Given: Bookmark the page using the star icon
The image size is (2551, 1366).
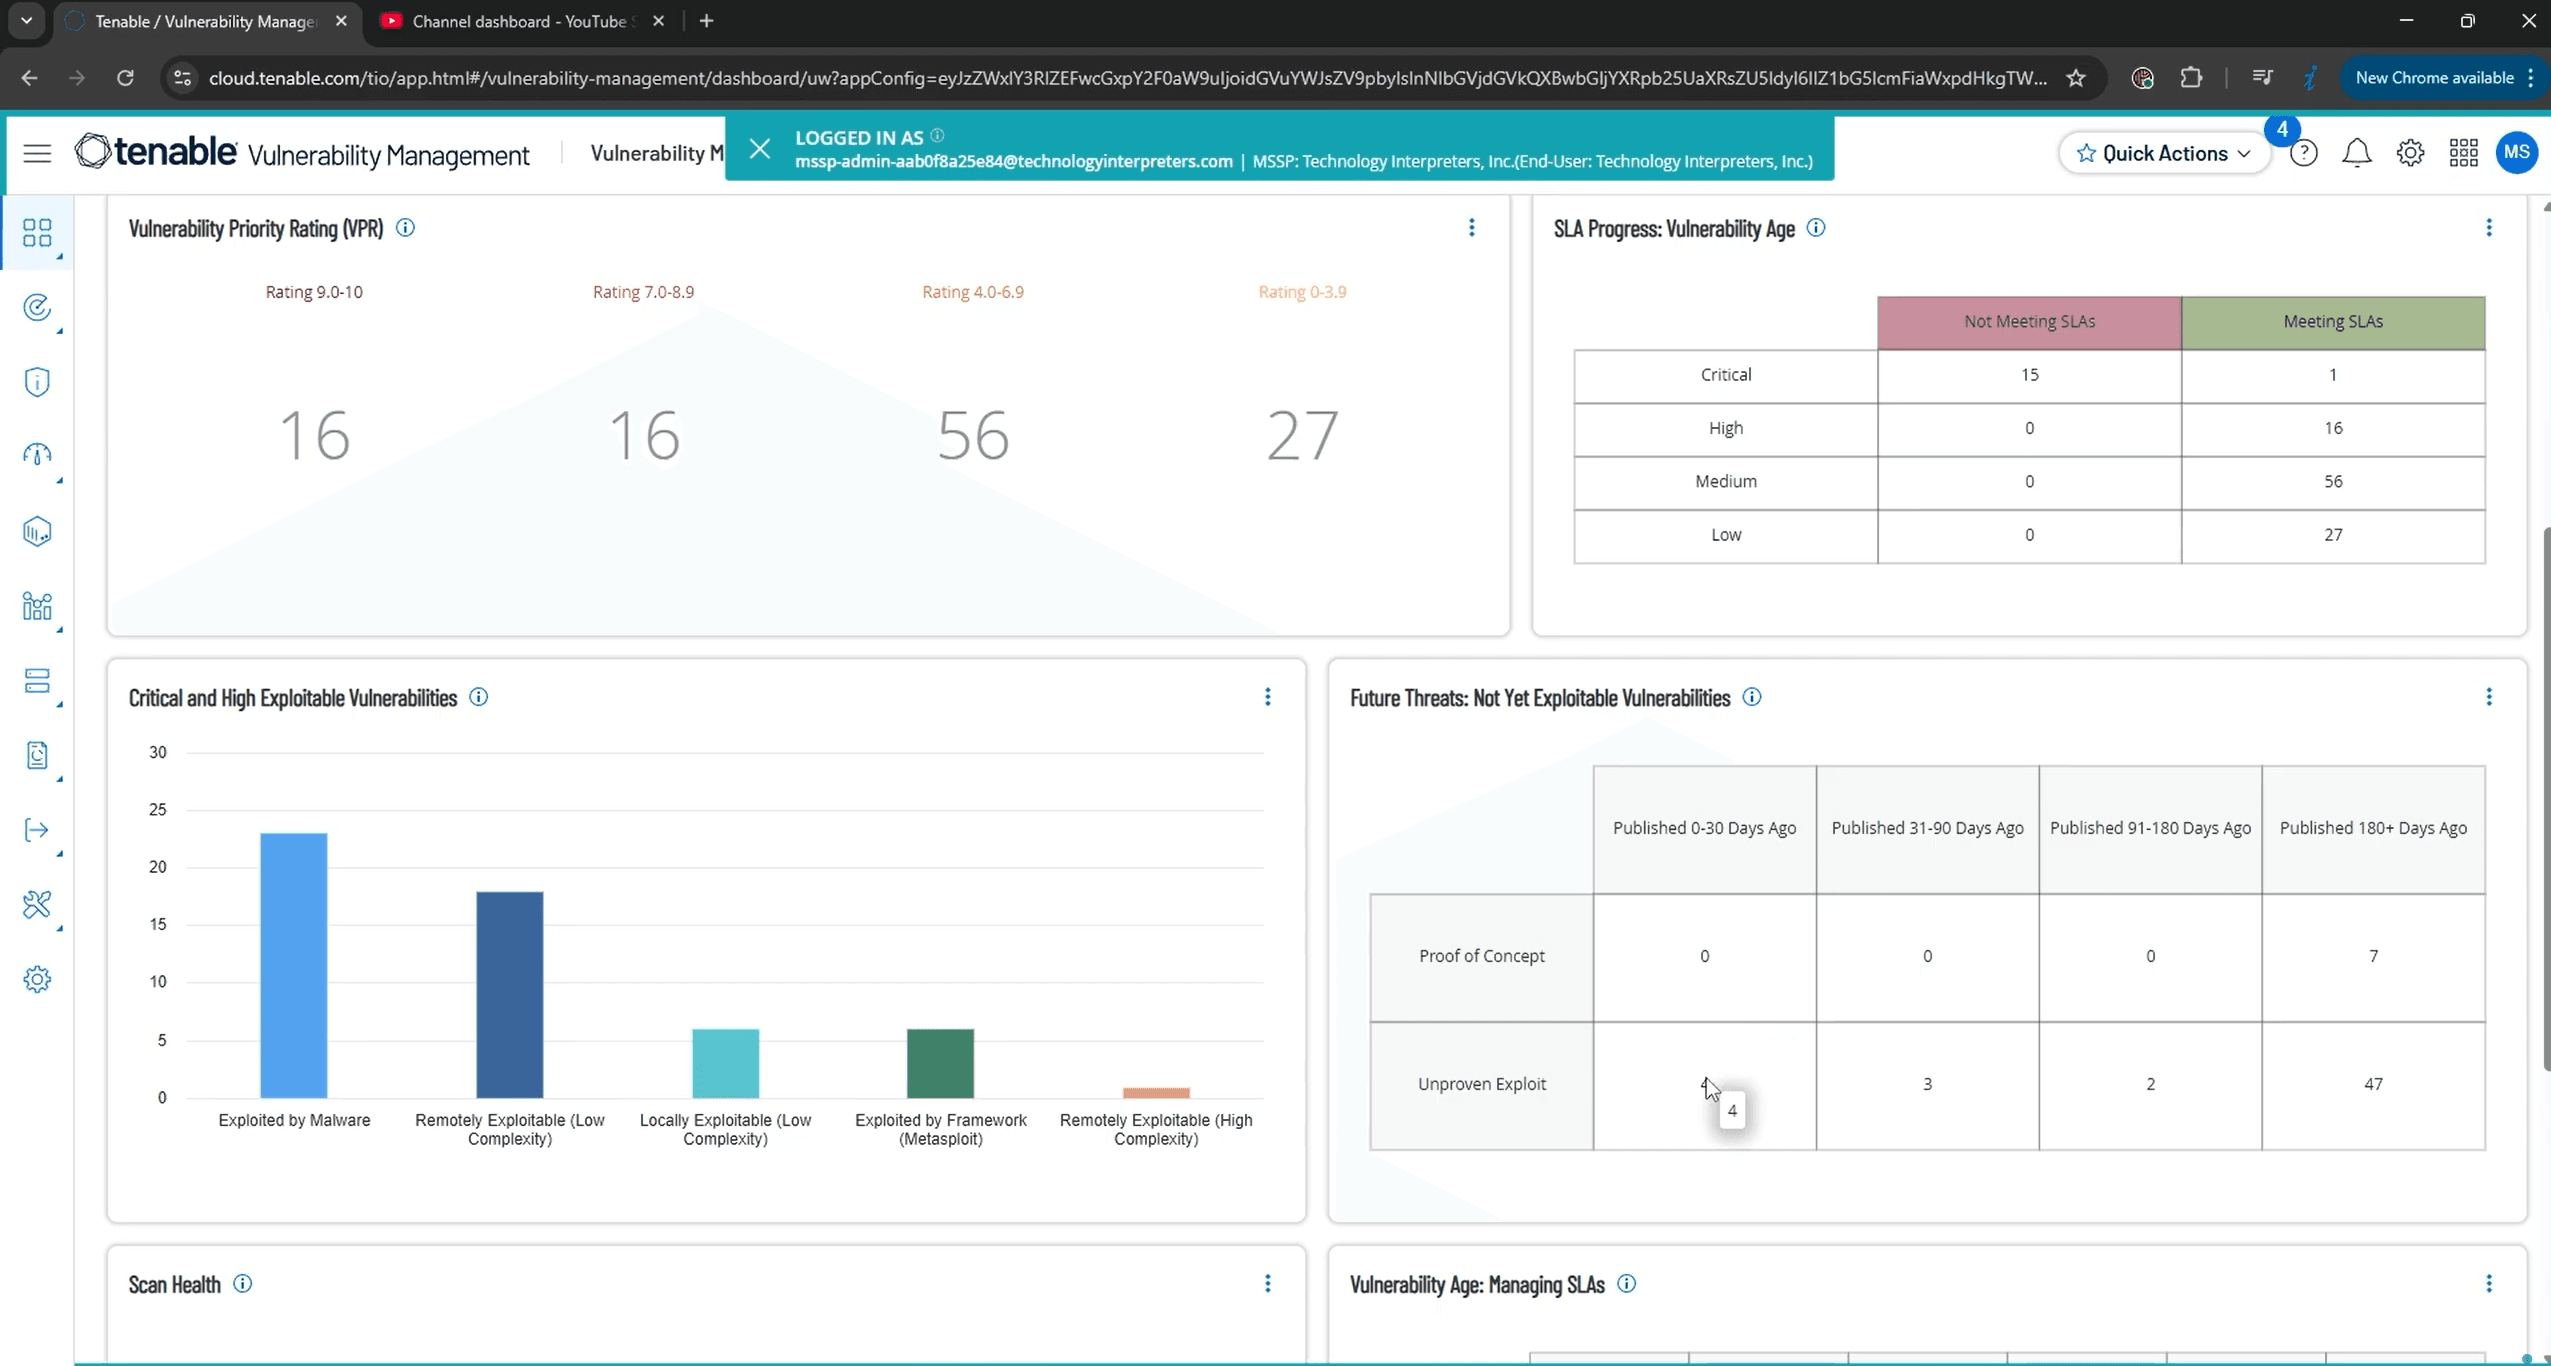Looking at the screenshot, I should [x=2075, y=78].
